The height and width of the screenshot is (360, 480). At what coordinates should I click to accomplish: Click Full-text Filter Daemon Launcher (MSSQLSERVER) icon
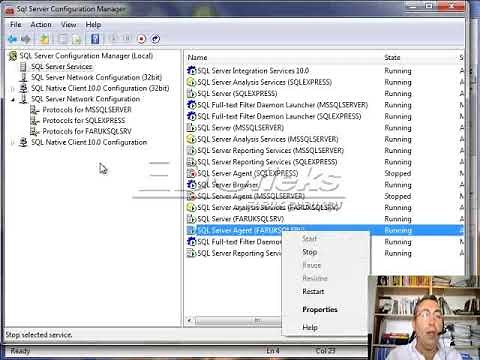[x=191, y=105]
